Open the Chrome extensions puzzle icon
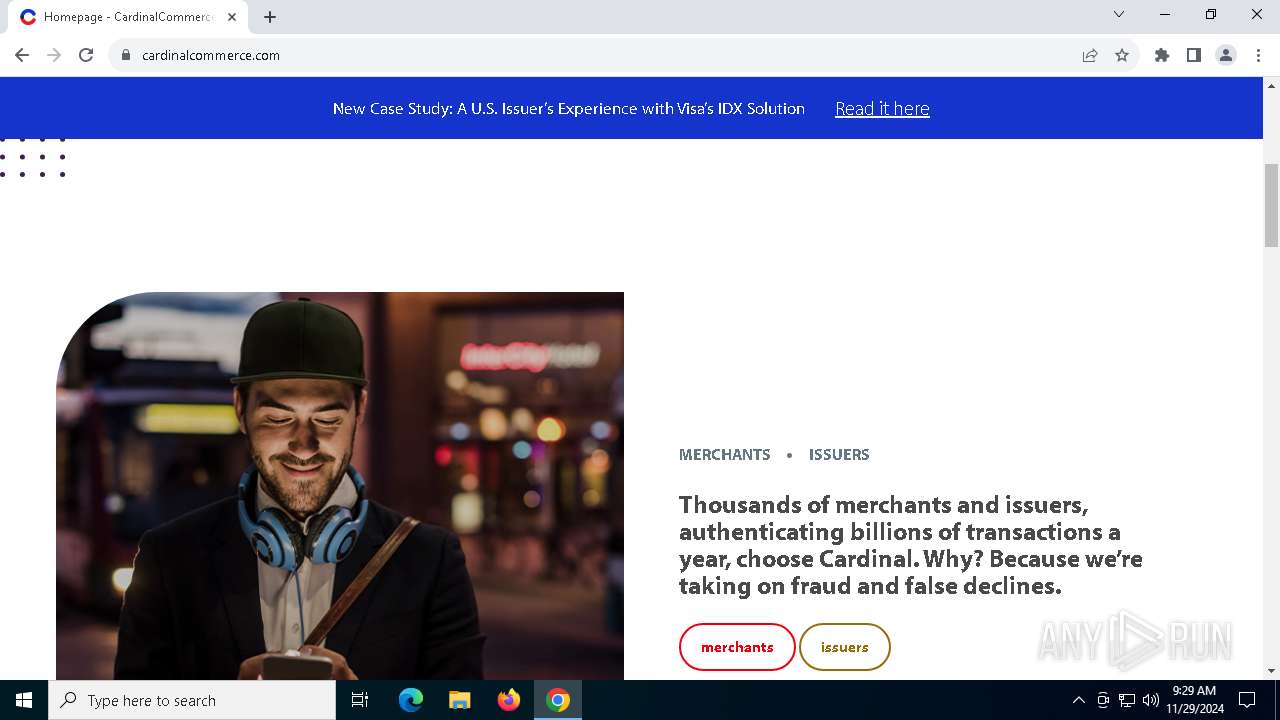1280x720 pixels. pos(1162,55)
